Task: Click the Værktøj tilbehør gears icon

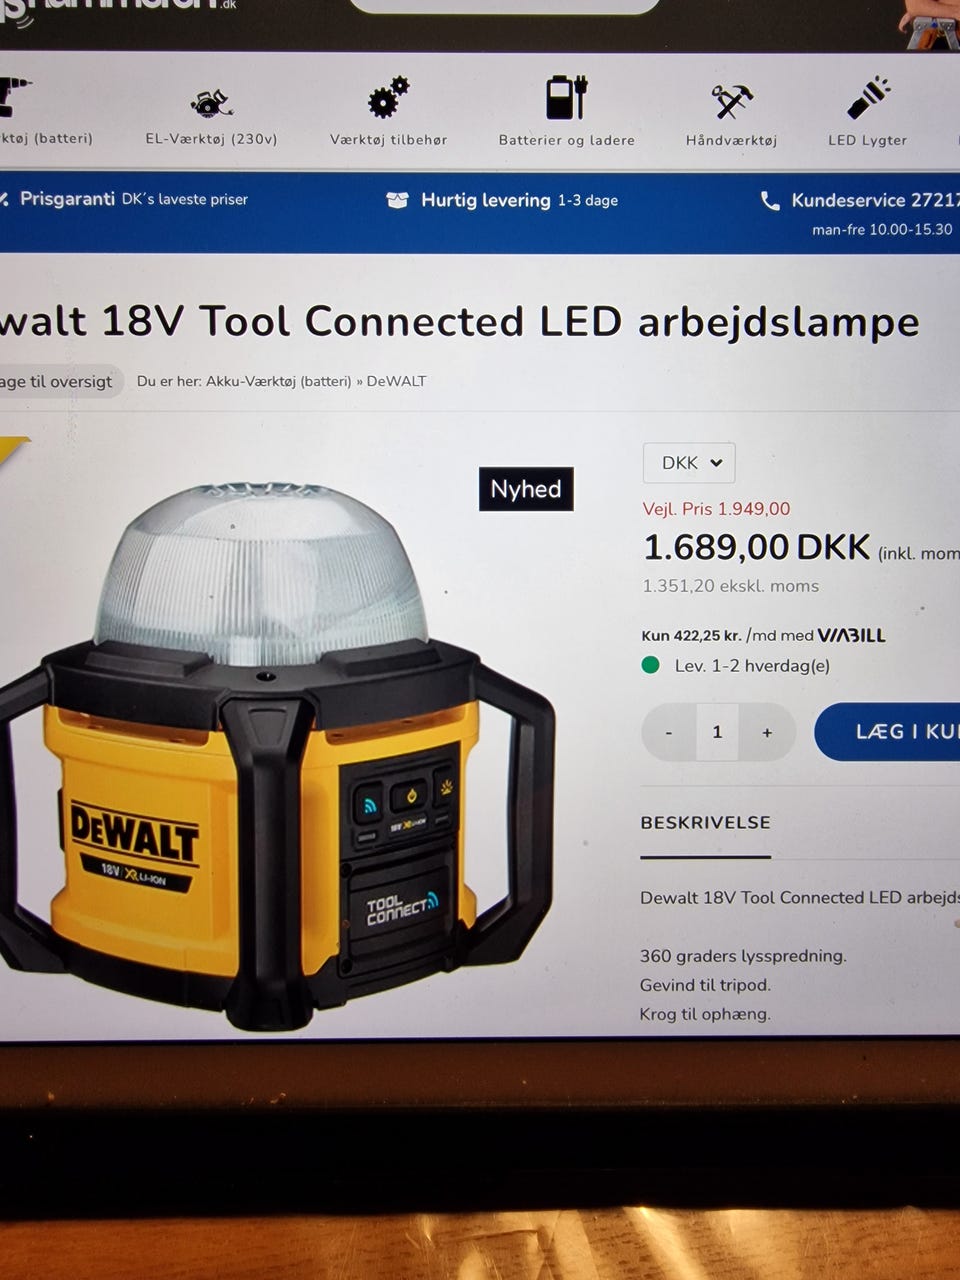Action: tap(388, 98)
